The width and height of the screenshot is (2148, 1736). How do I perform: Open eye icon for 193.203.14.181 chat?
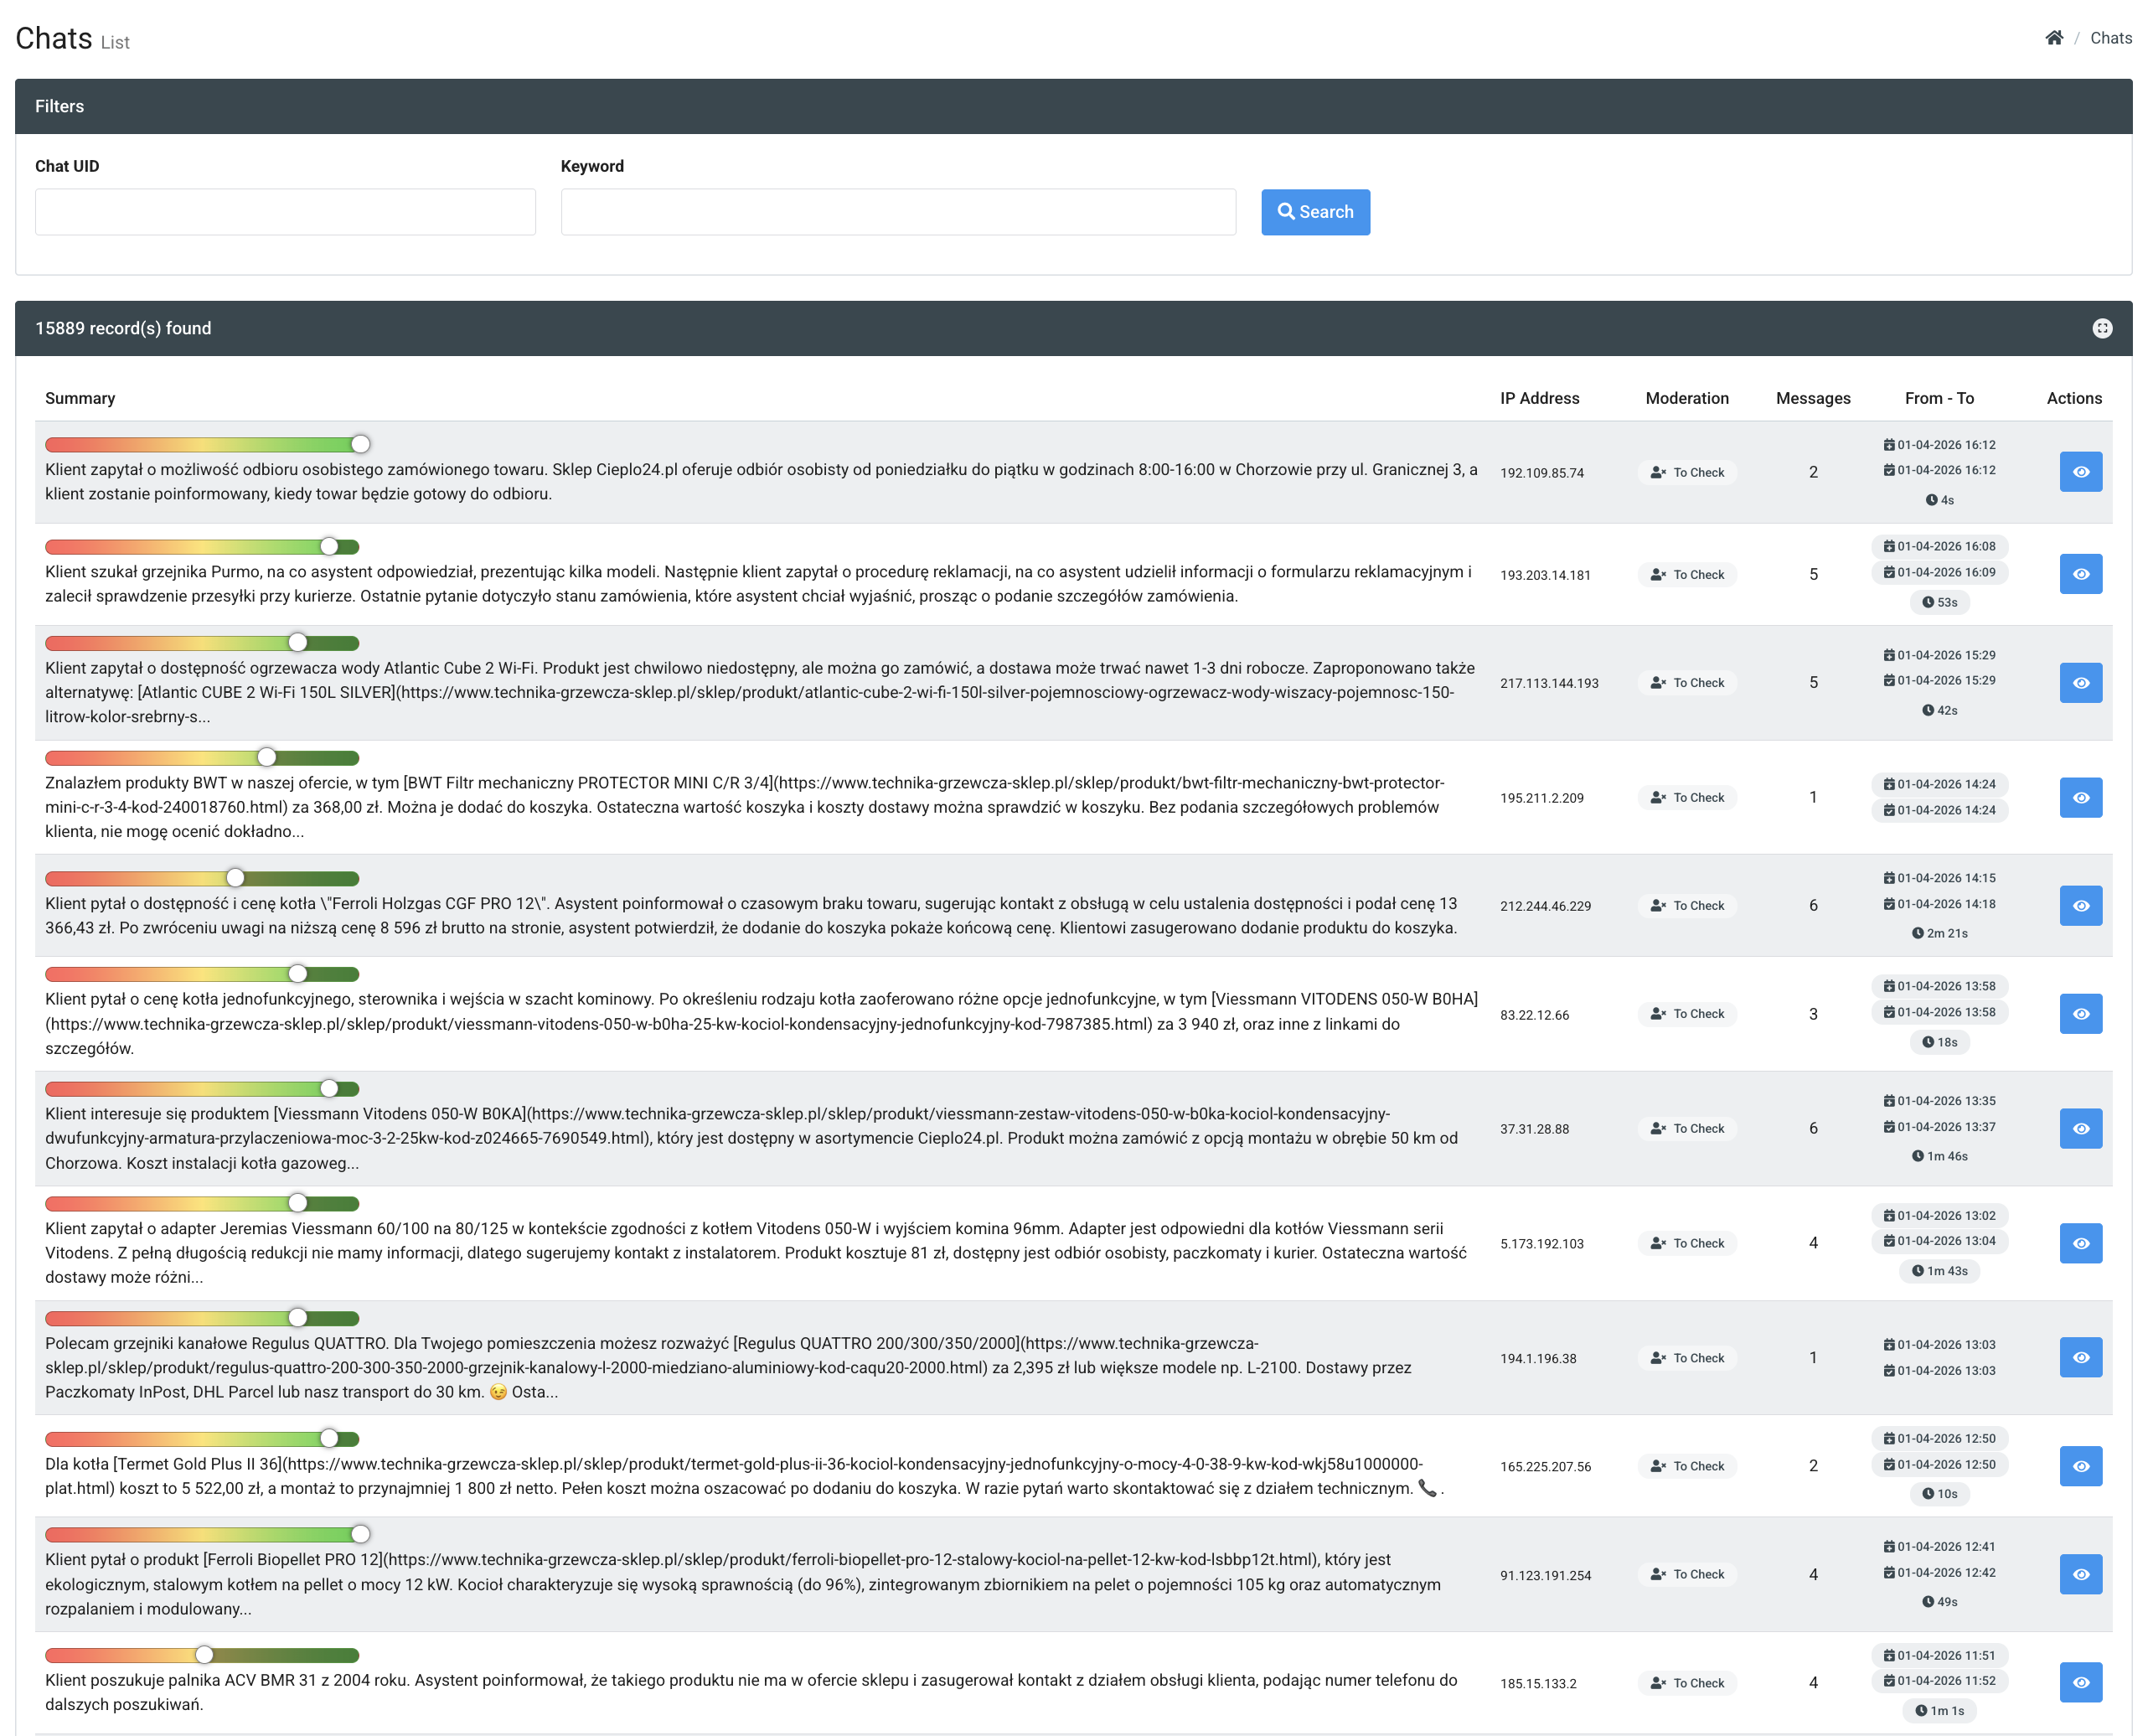click(2079, 574)
